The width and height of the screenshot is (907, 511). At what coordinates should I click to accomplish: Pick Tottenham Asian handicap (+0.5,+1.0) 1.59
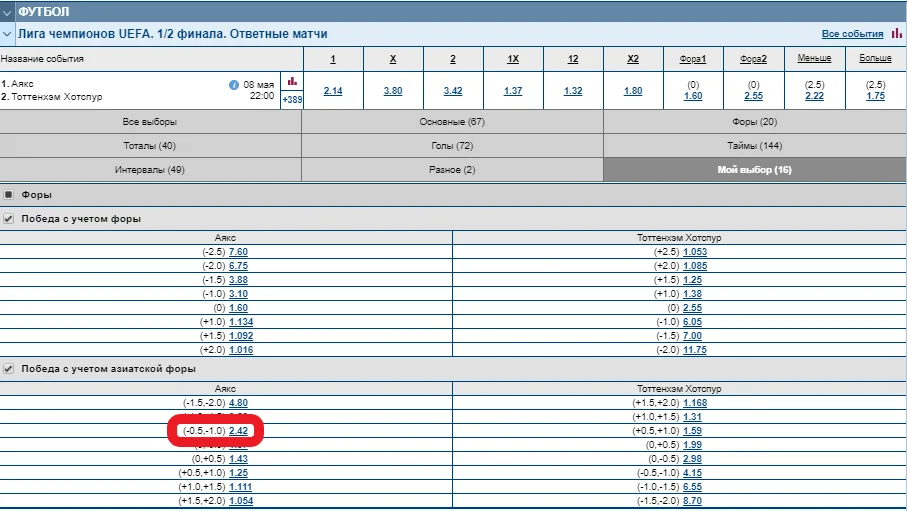(692, 431)
